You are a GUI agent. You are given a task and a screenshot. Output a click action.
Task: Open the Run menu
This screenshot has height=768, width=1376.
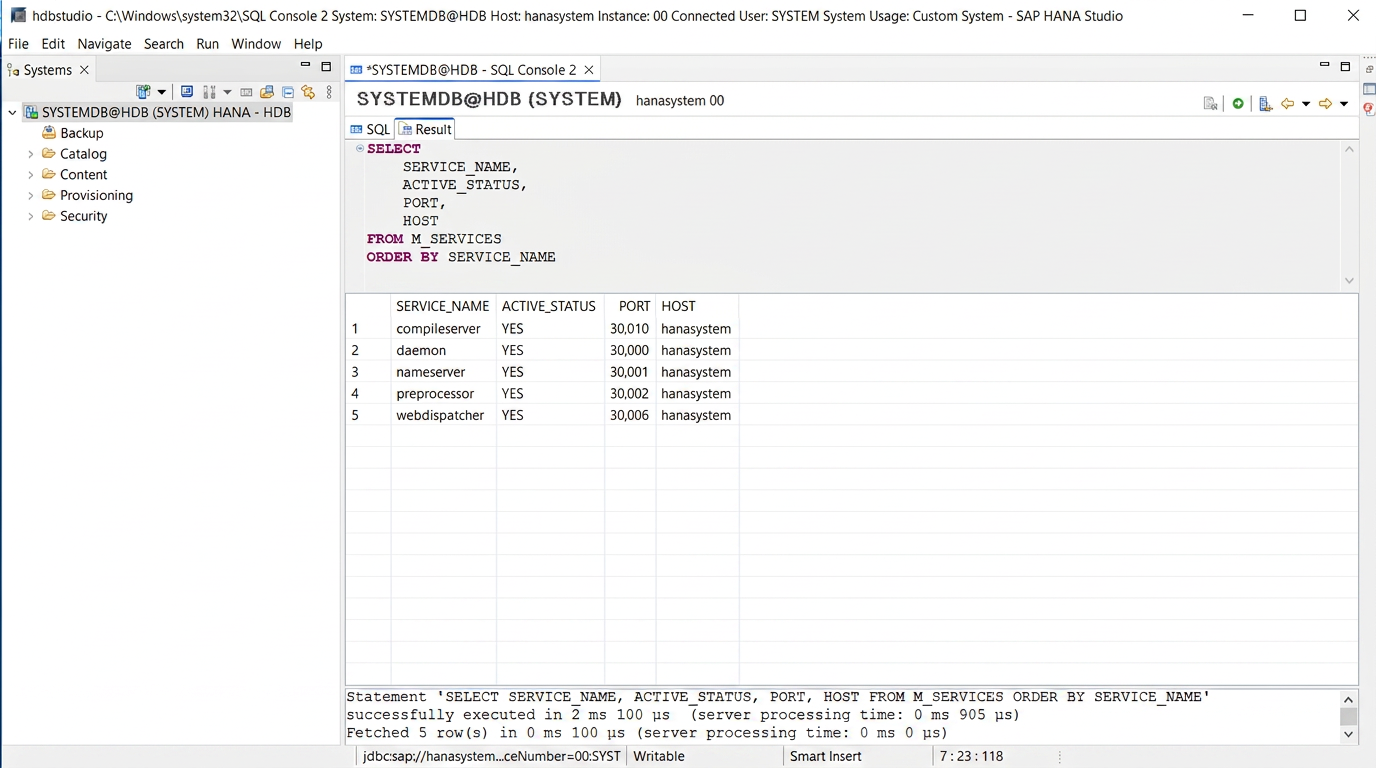point(207,44)
